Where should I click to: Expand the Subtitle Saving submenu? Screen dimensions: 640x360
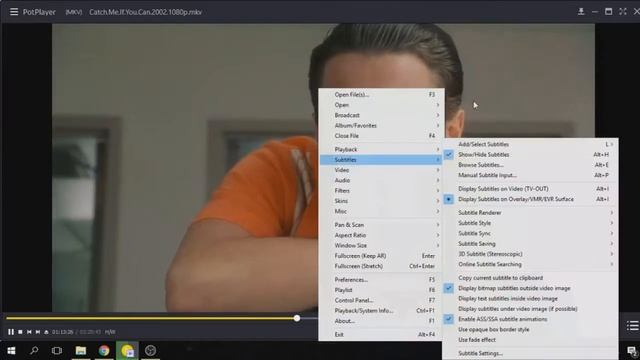530,244
